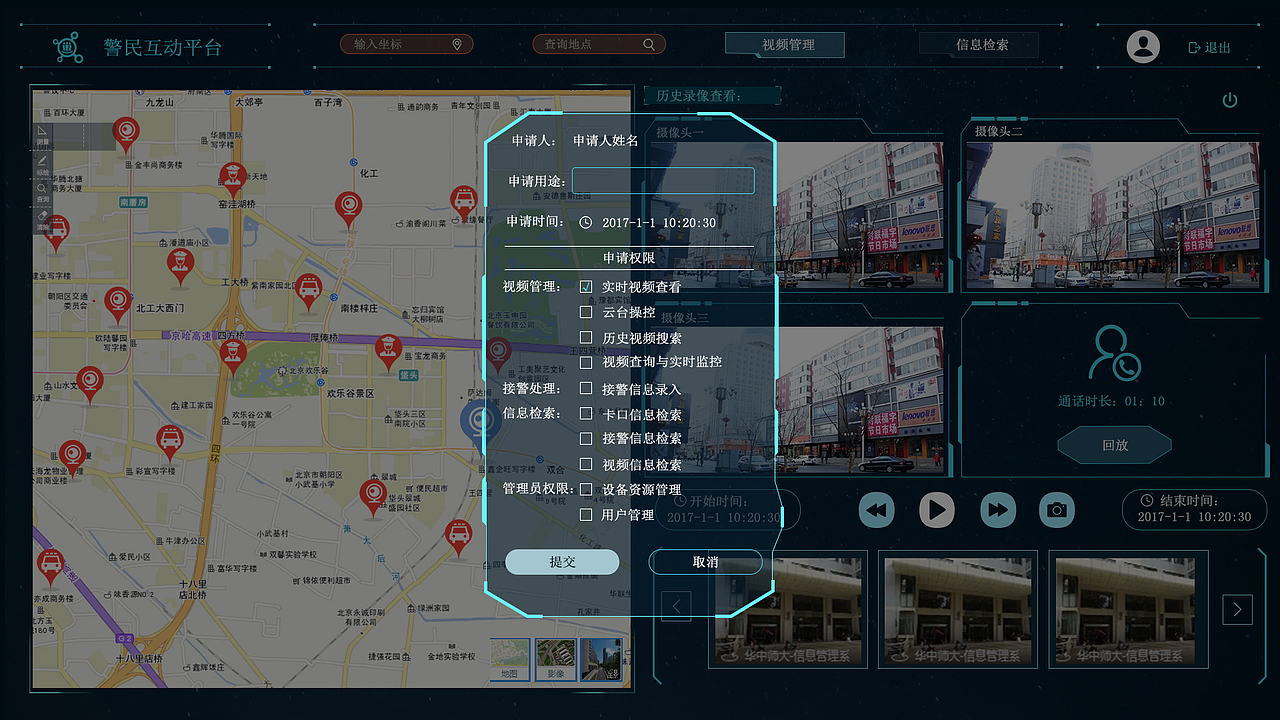Click the 申请时间 value 2017-1-1 10:20:30
The width and height of the screenshot is (1280, 720).
pyautogui.click(x=659, y=223)
